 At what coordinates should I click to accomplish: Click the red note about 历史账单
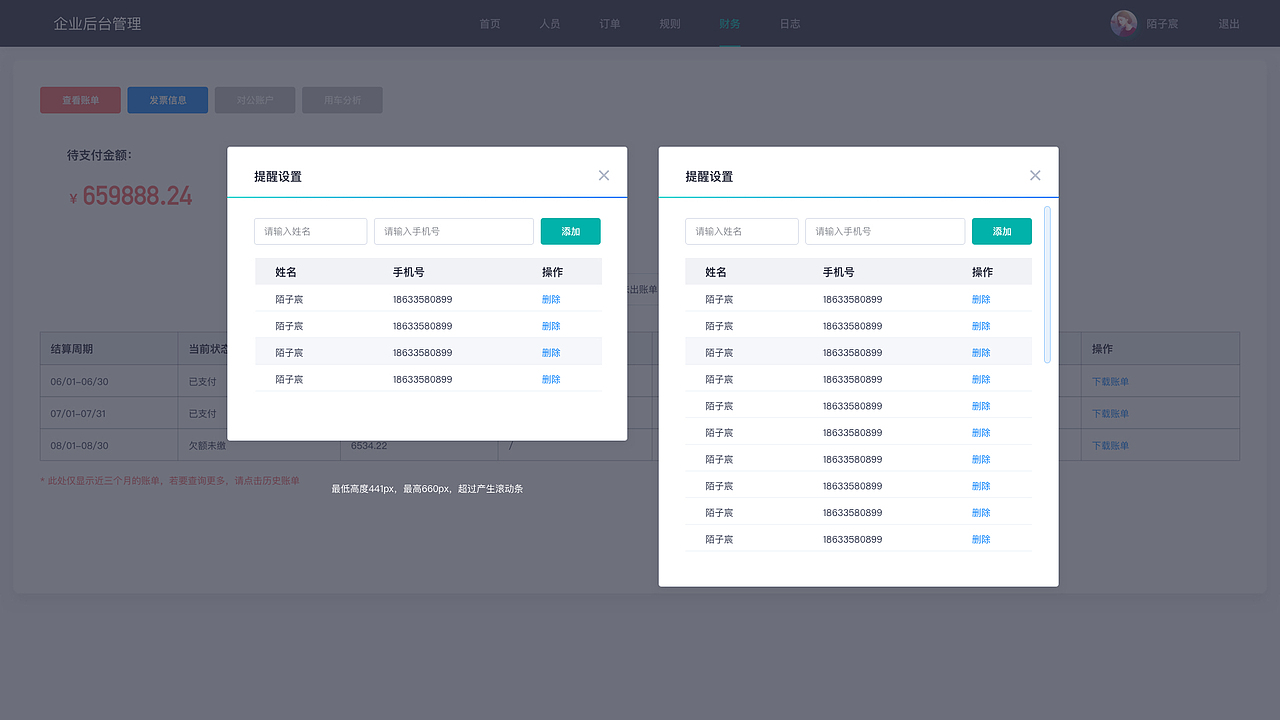point(170,481)
